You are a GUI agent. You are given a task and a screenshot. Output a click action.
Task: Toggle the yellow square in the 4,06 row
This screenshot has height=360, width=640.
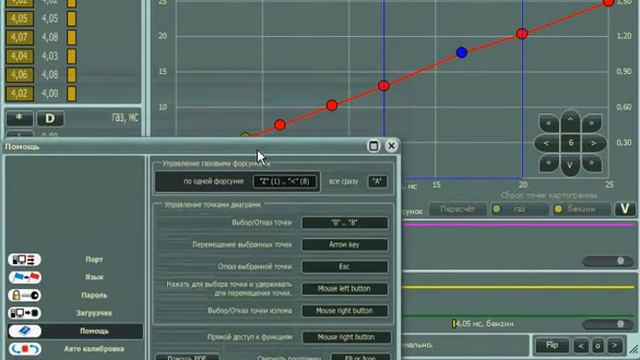tap(71, 75)
